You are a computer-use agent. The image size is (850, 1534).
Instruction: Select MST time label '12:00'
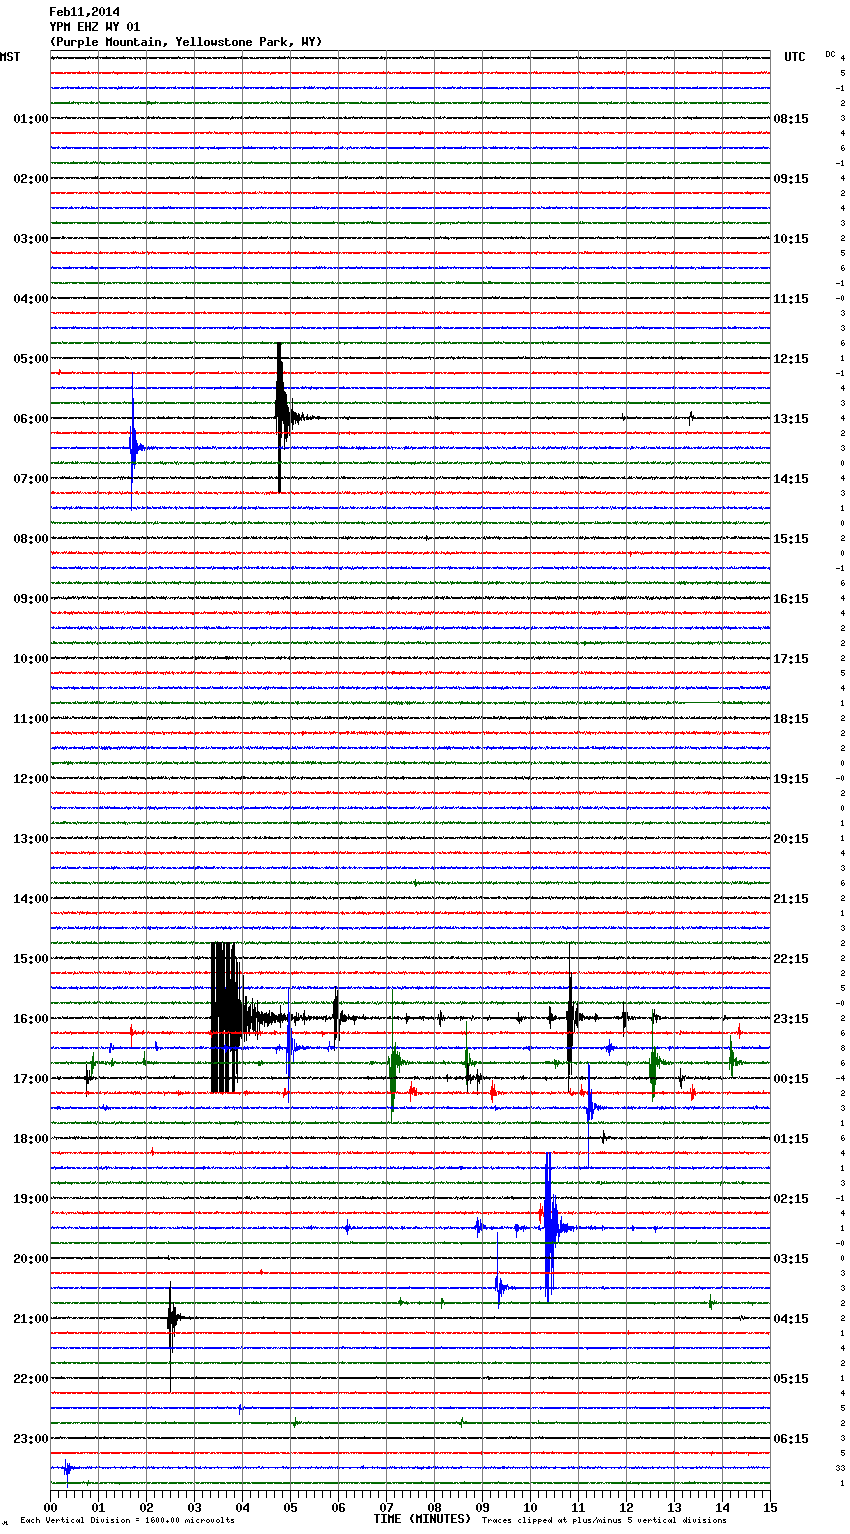click(31, 779)
